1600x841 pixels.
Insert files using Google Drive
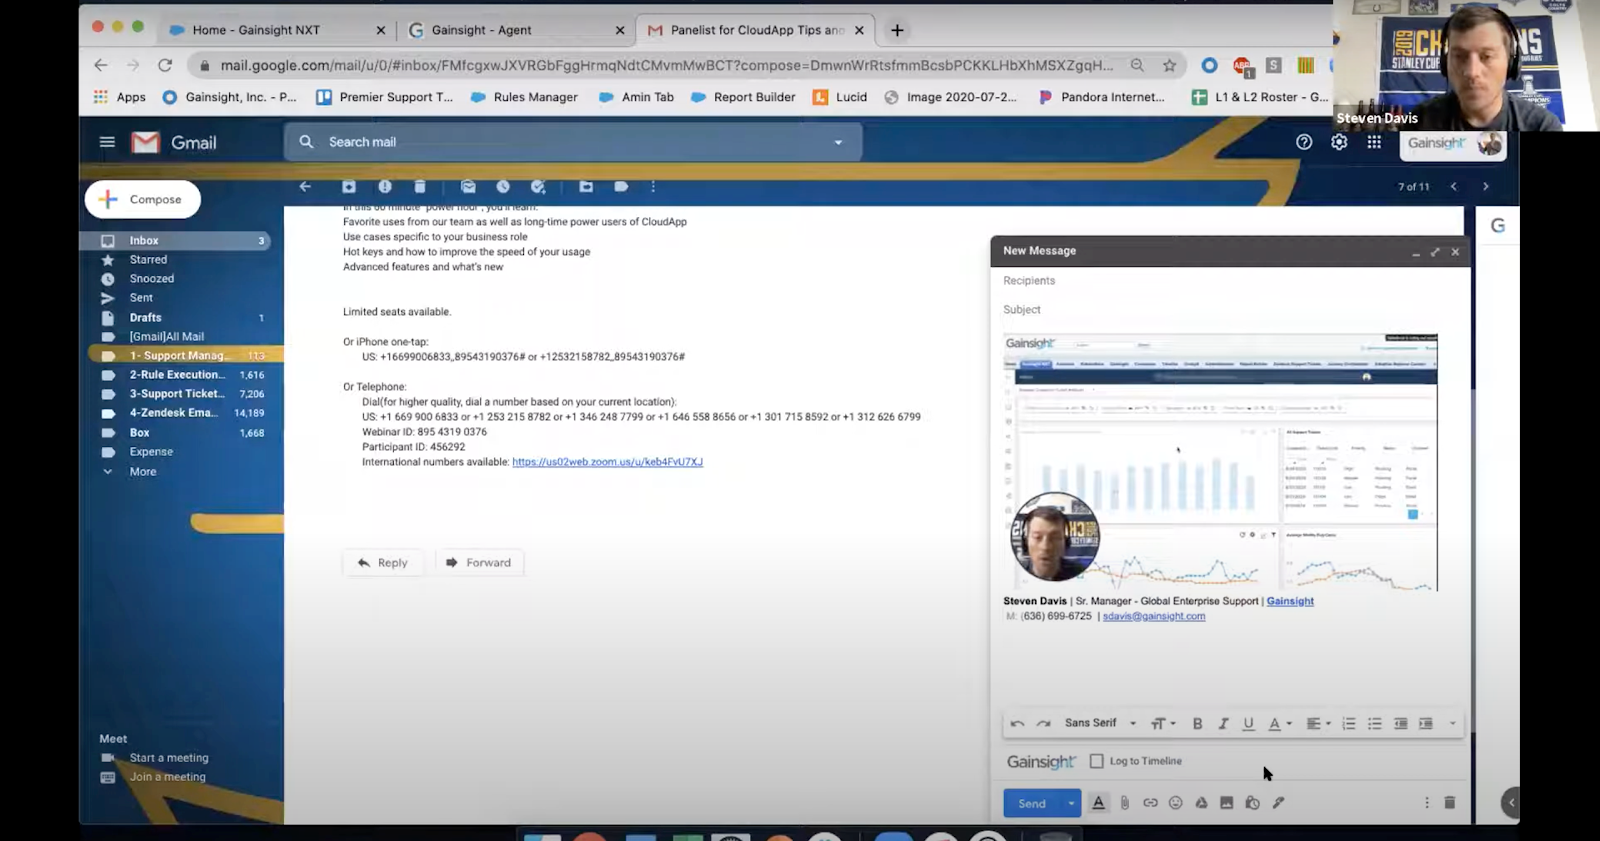(1201, 803)
